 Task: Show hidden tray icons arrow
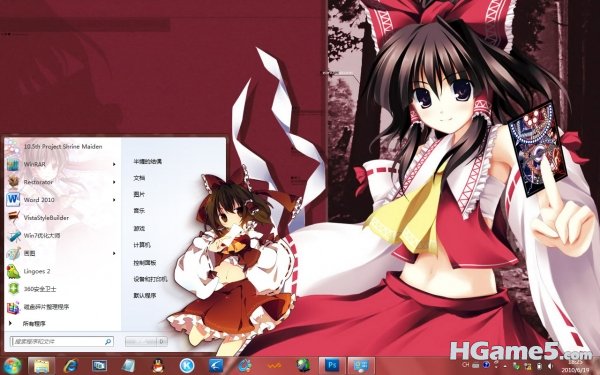tap(505, 366)
